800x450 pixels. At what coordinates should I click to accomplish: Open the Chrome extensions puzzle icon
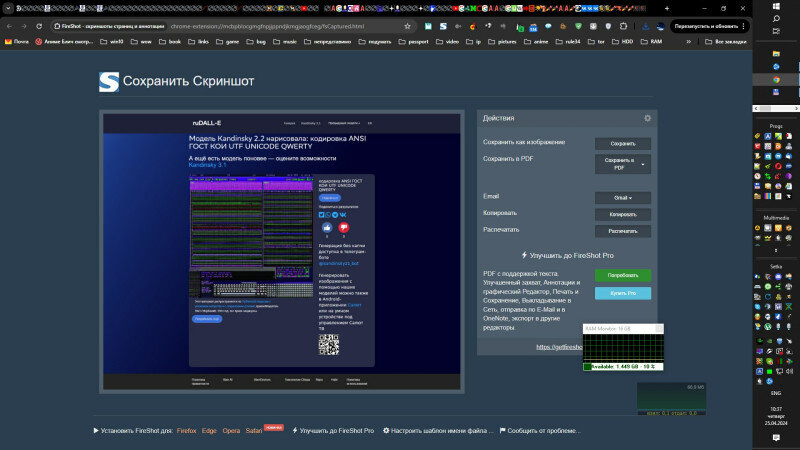pos(623,26)
